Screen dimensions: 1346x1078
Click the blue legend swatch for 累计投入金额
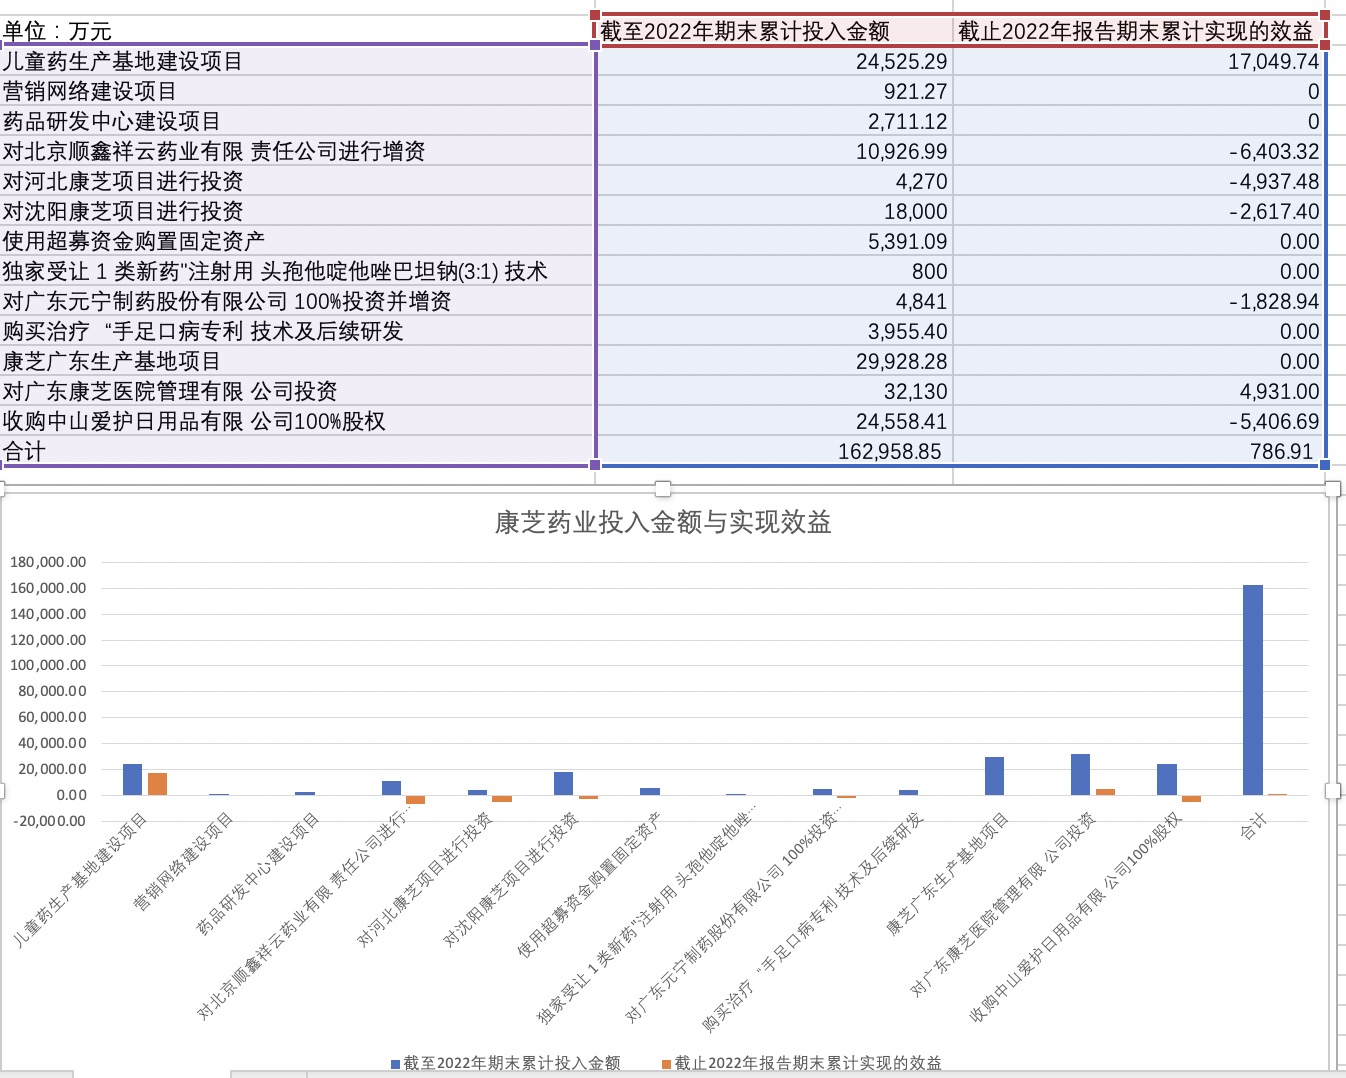coord(395,1064)
